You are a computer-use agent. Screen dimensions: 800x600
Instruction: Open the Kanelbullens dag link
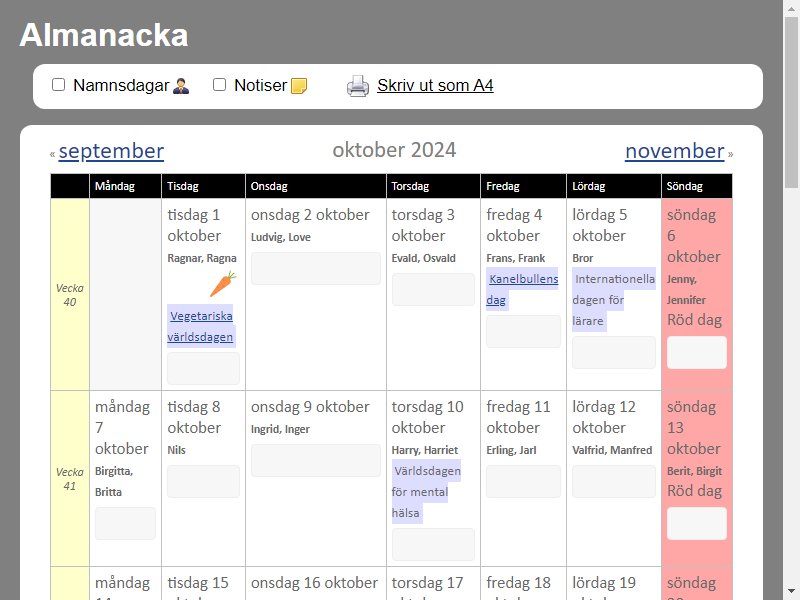[x=522, y=289]
